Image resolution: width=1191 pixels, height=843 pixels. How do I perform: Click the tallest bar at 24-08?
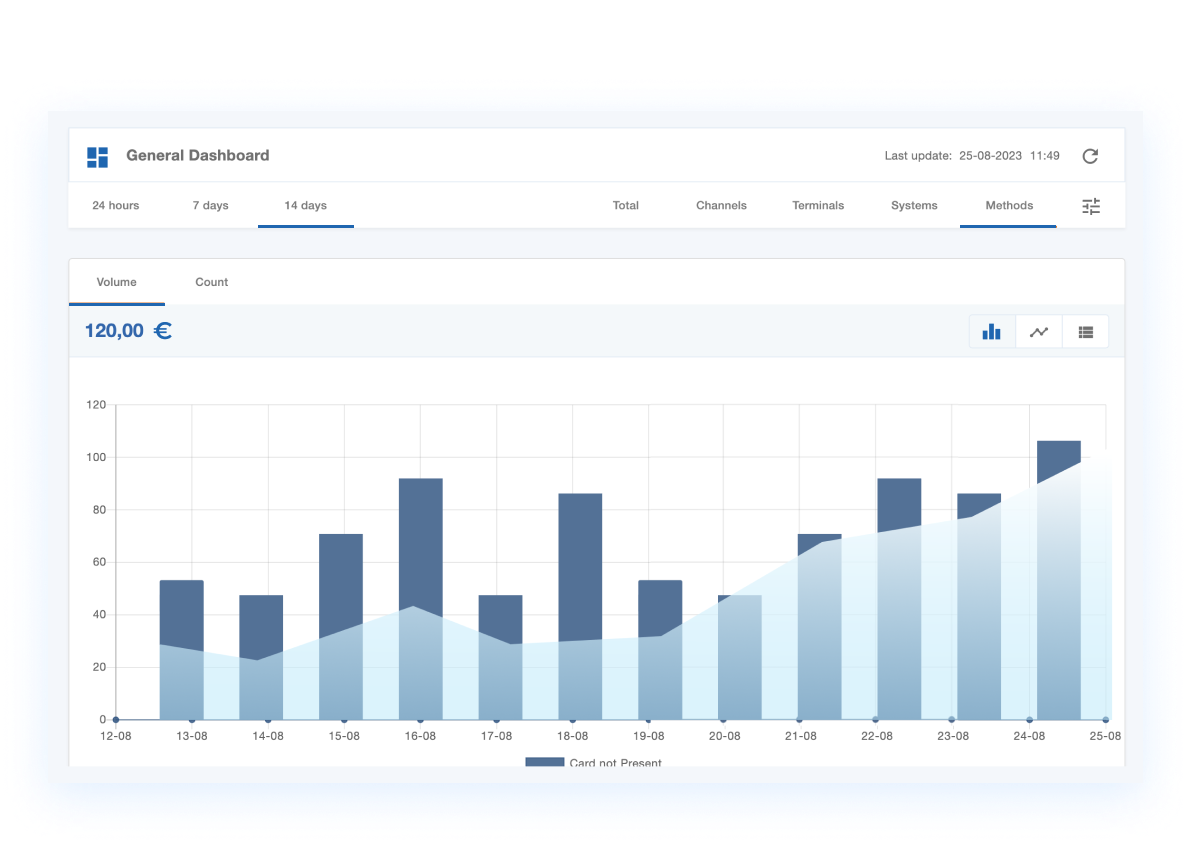1058,462
